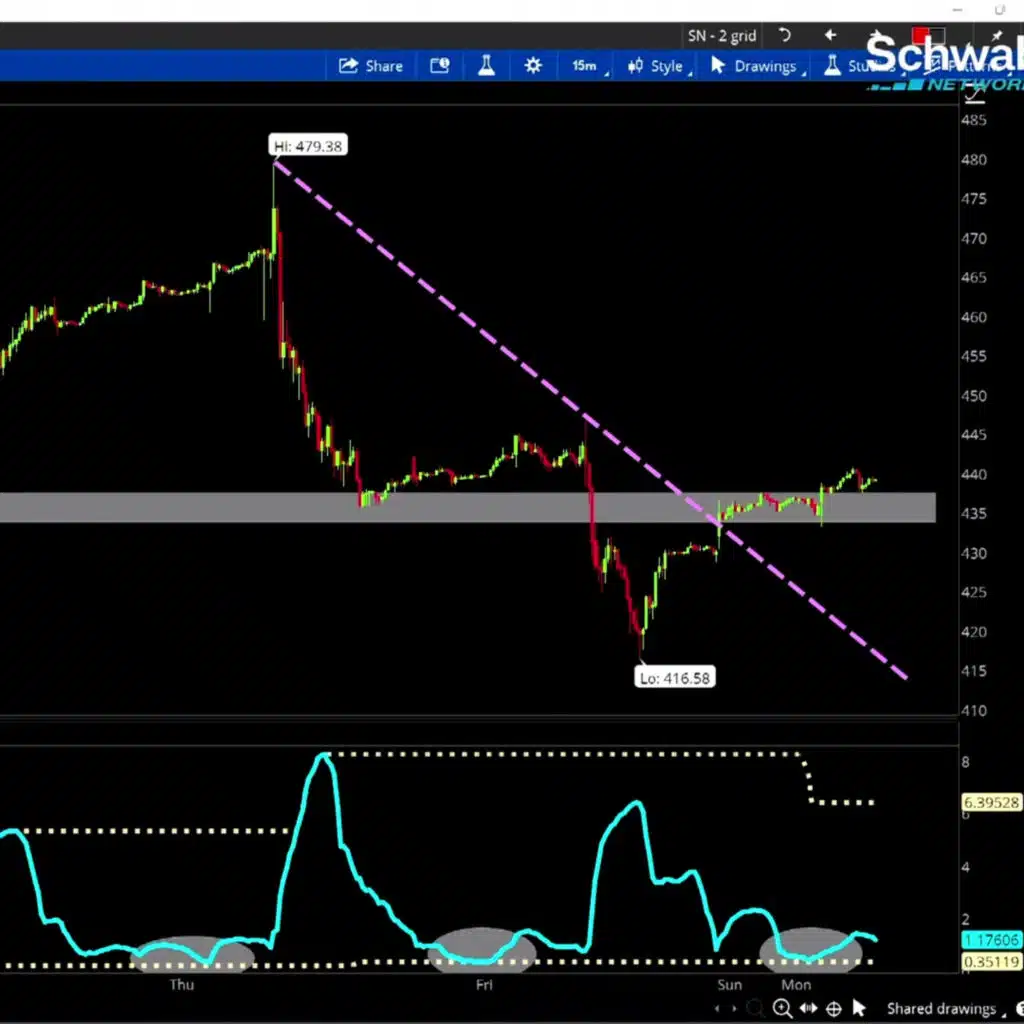This screenshot has width=1024, height=1024.
Task: Click the dimmed zoom-out magnifier
Action: [756, 1008]
